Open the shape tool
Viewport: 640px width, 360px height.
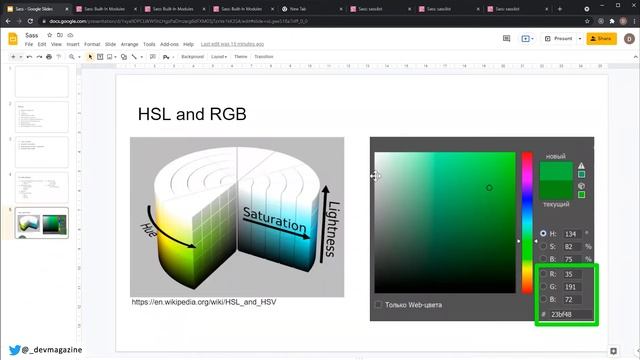coord(124,57)
